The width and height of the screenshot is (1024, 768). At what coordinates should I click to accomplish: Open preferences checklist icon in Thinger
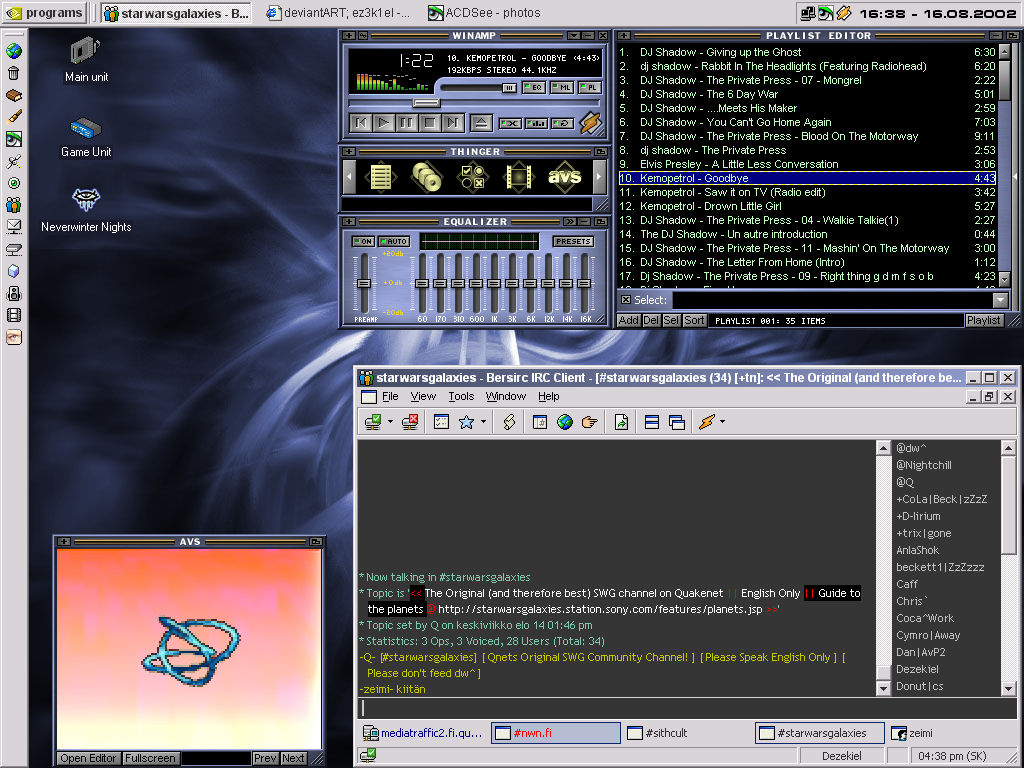(x=472, y=177)
